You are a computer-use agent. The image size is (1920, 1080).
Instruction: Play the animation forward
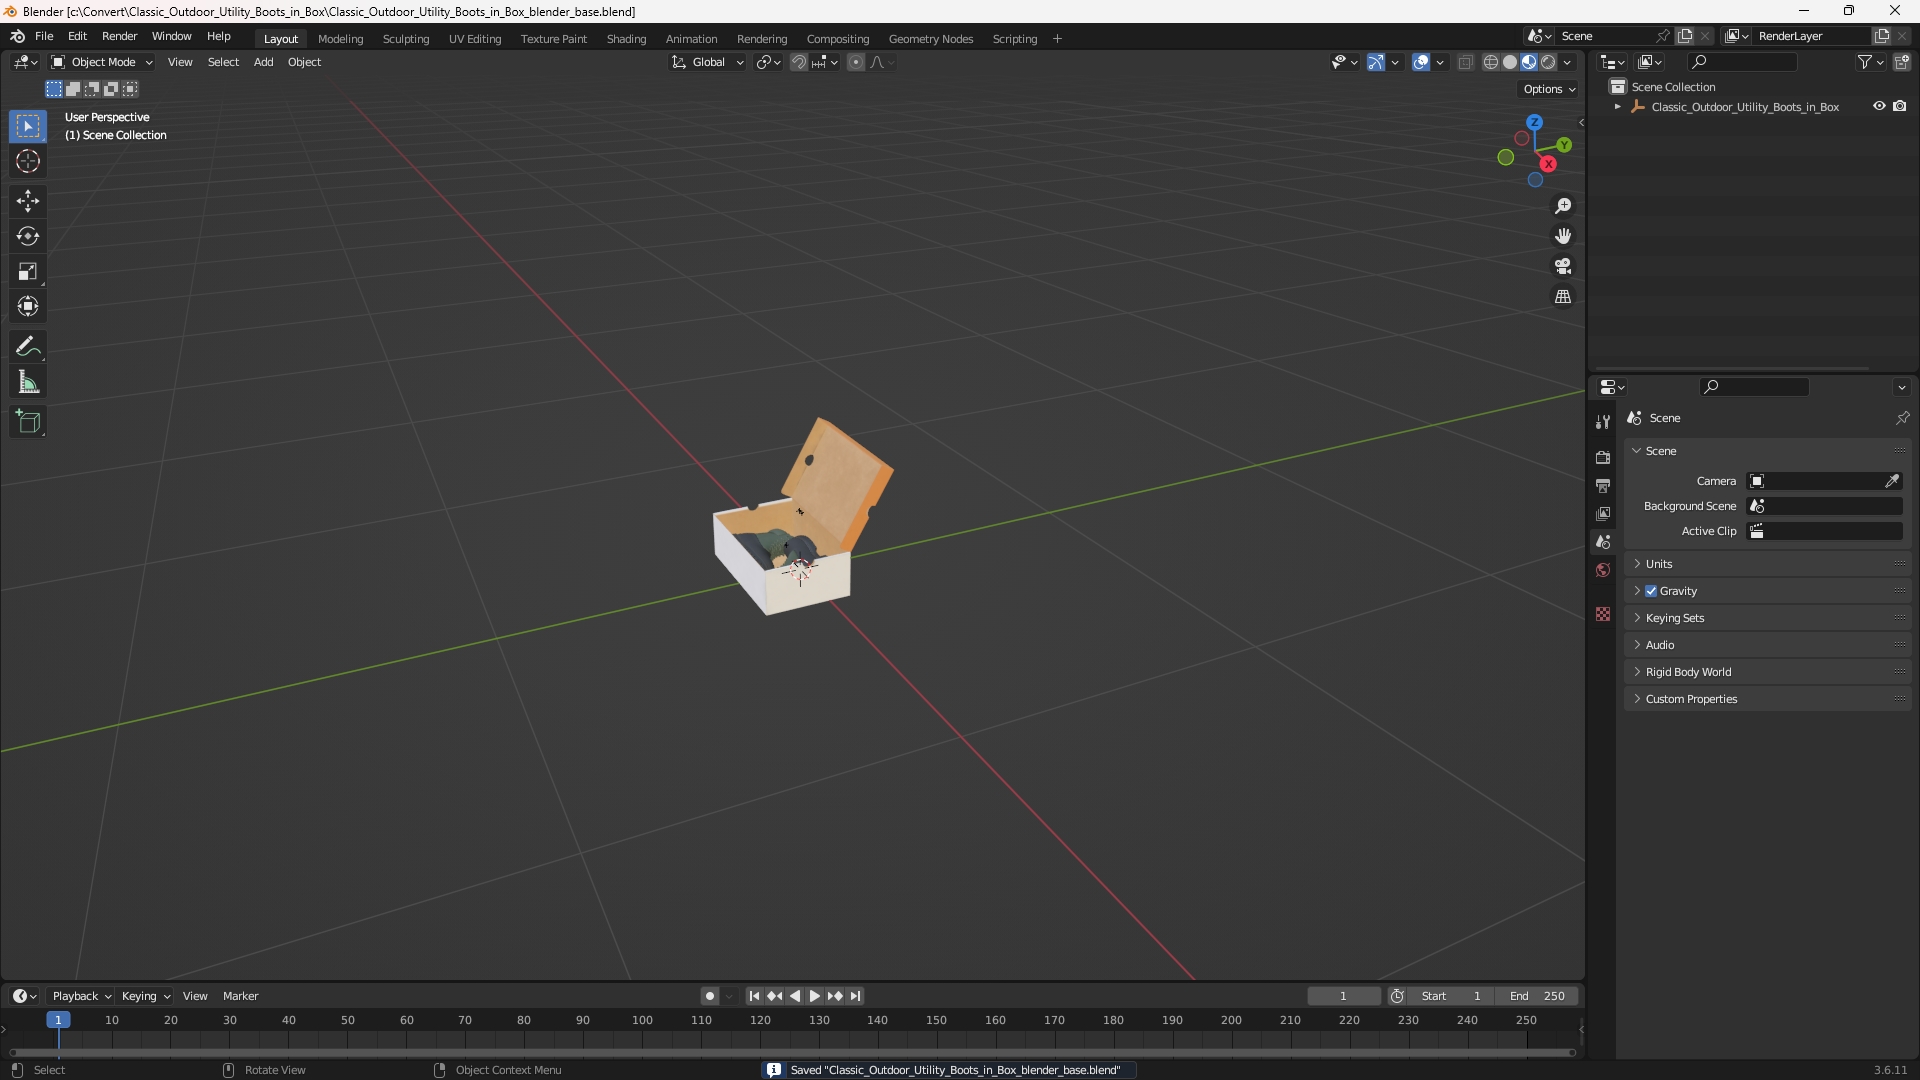814,996
